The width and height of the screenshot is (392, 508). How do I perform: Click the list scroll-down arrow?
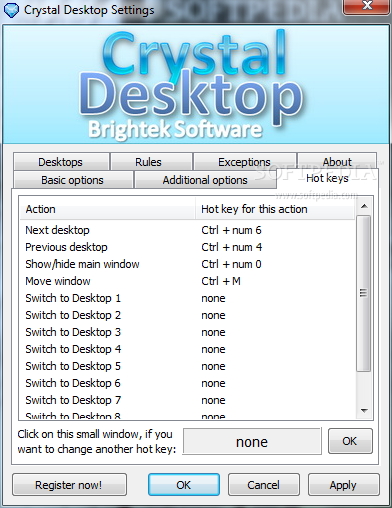tap(364, 411)
